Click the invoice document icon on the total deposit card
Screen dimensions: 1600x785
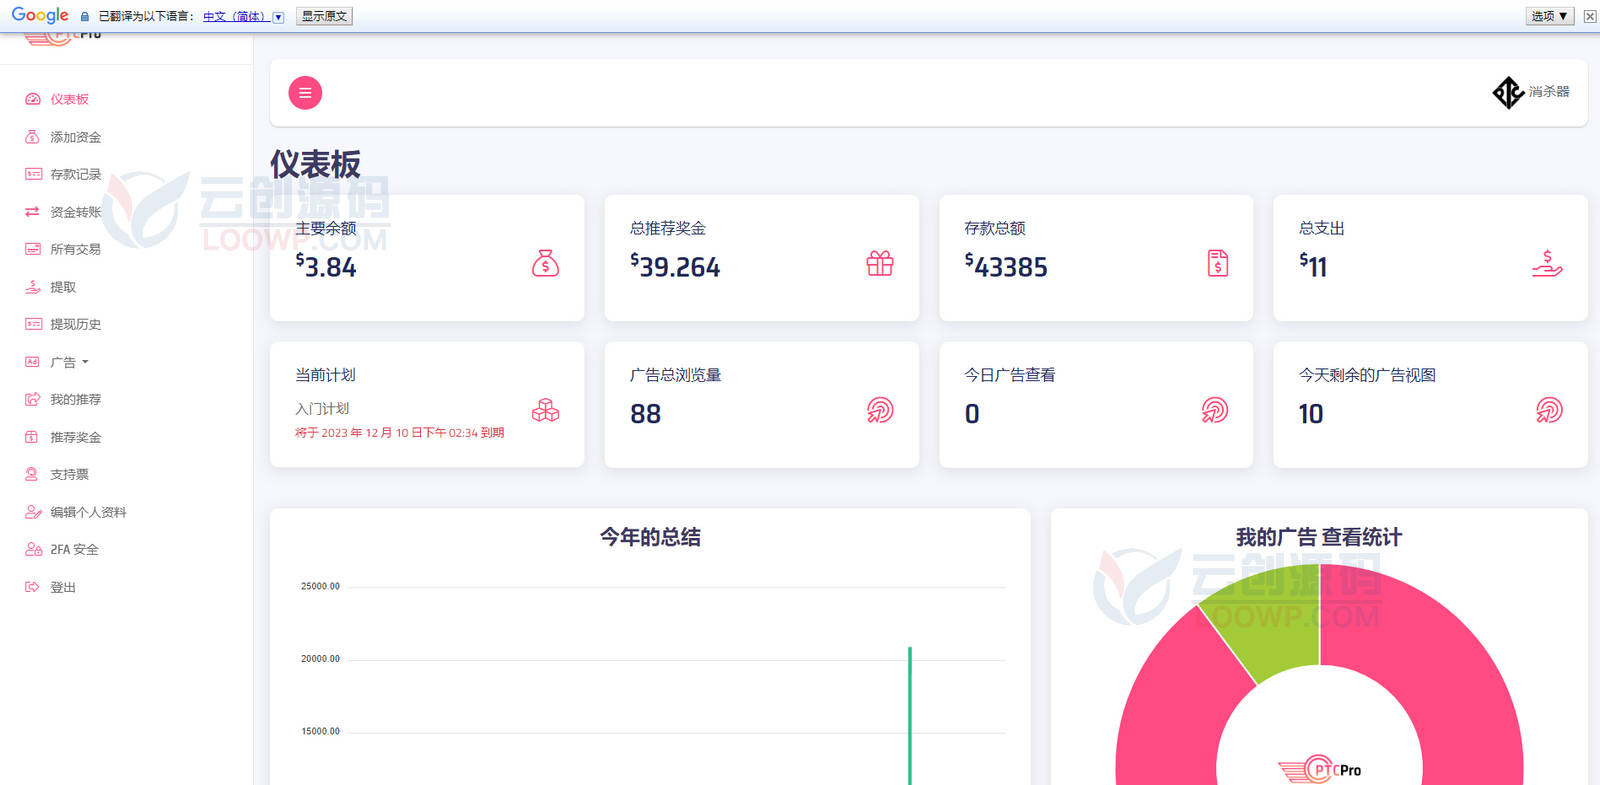point(1217,263)
